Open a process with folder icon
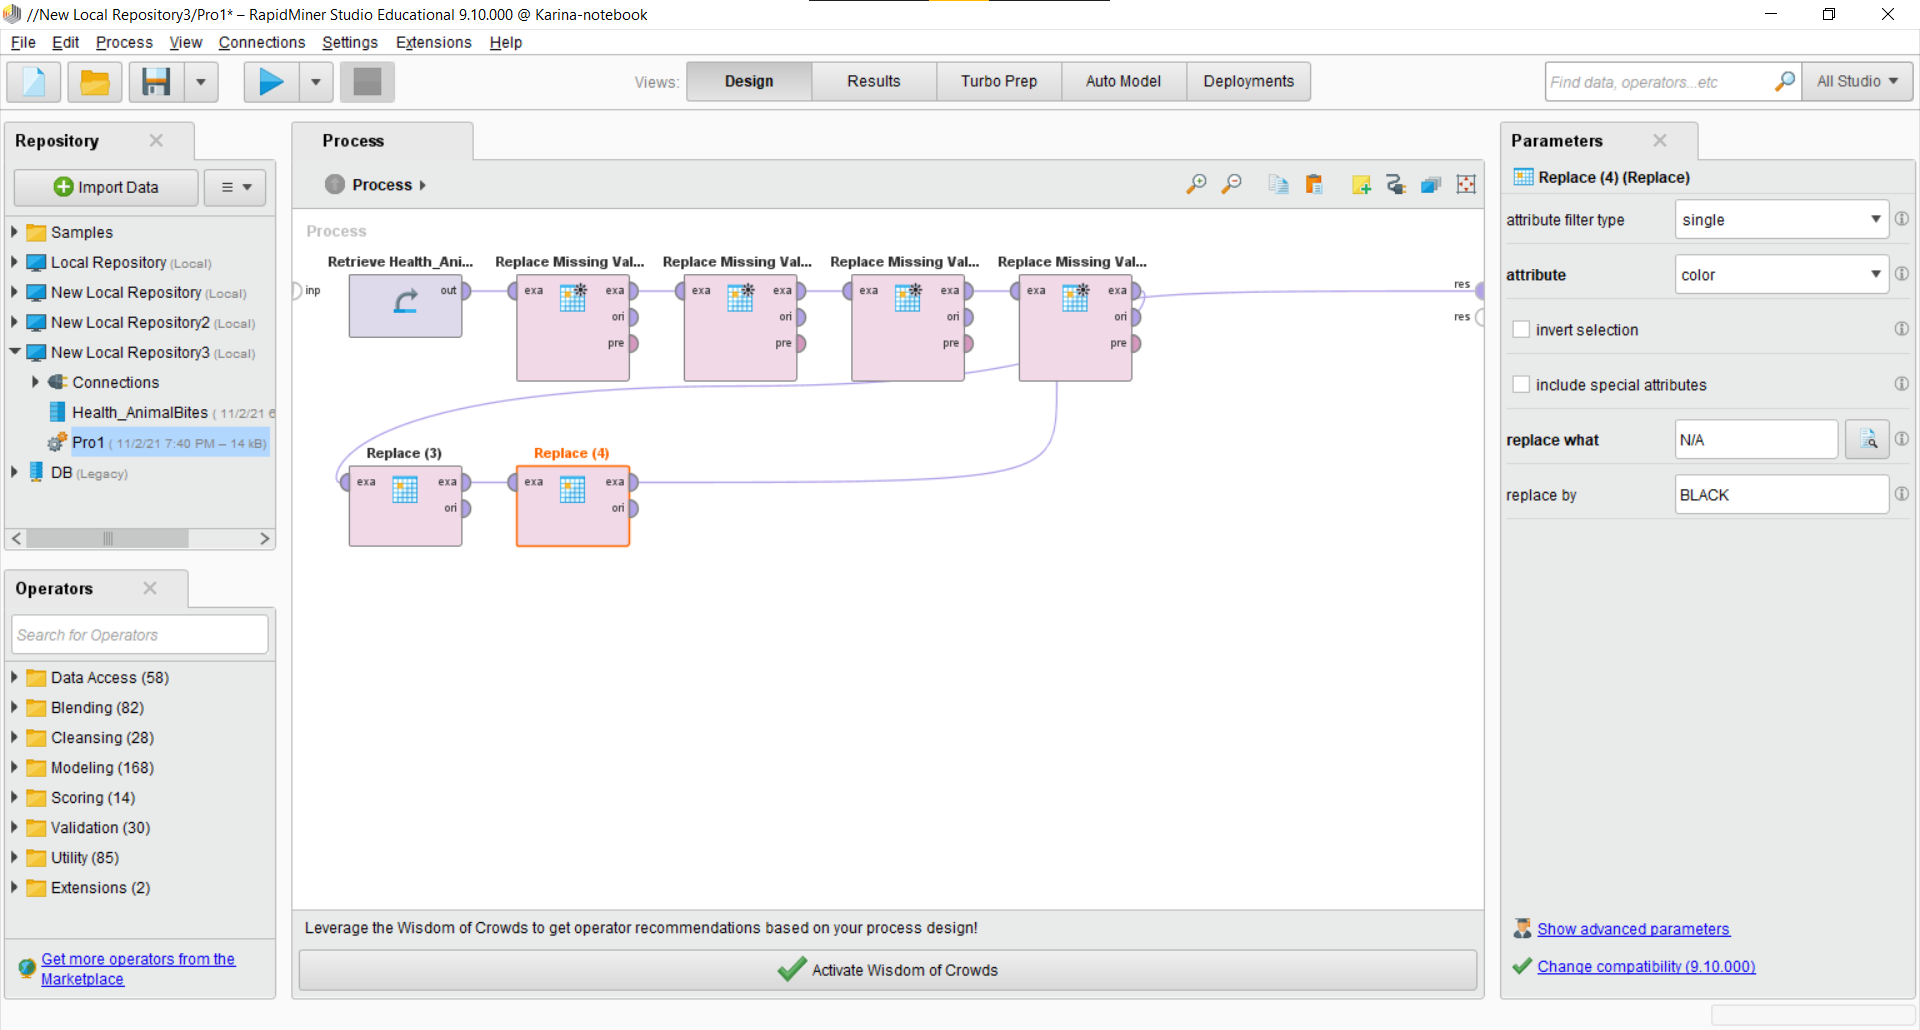Image resolution: width=1920 pixels, height=1030 pixels. pyautogui.click(x=95, y=82)
